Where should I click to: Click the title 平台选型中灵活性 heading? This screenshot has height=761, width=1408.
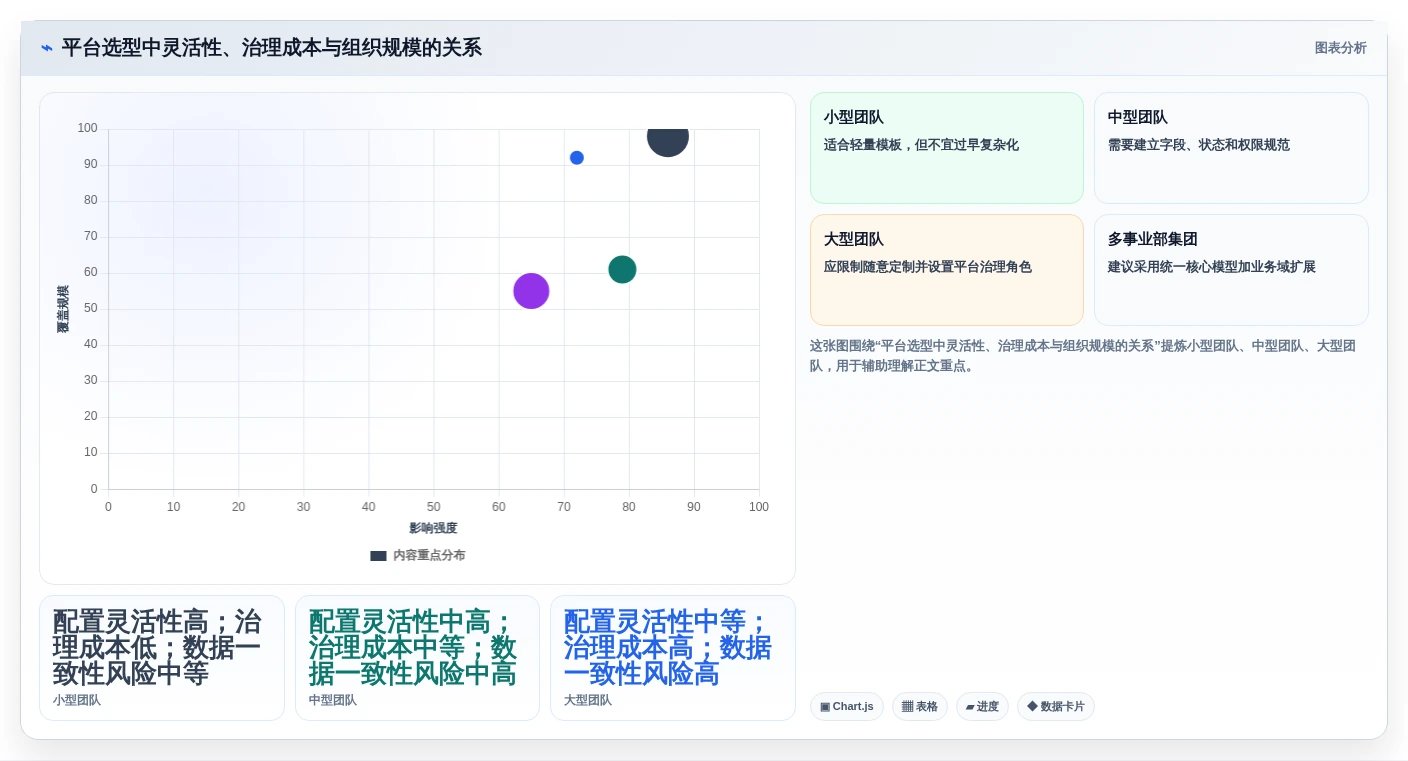[x=272, y=48]
